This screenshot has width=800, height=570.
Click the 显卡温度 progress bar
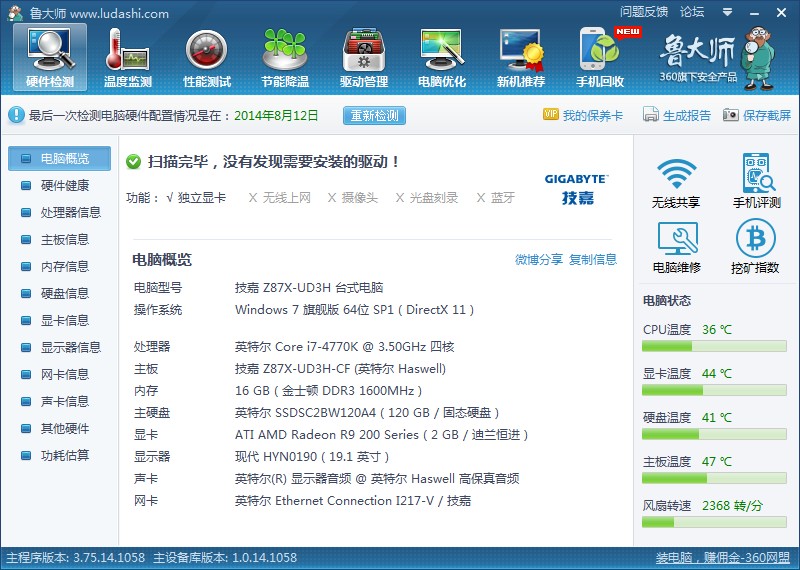(714, 390)
